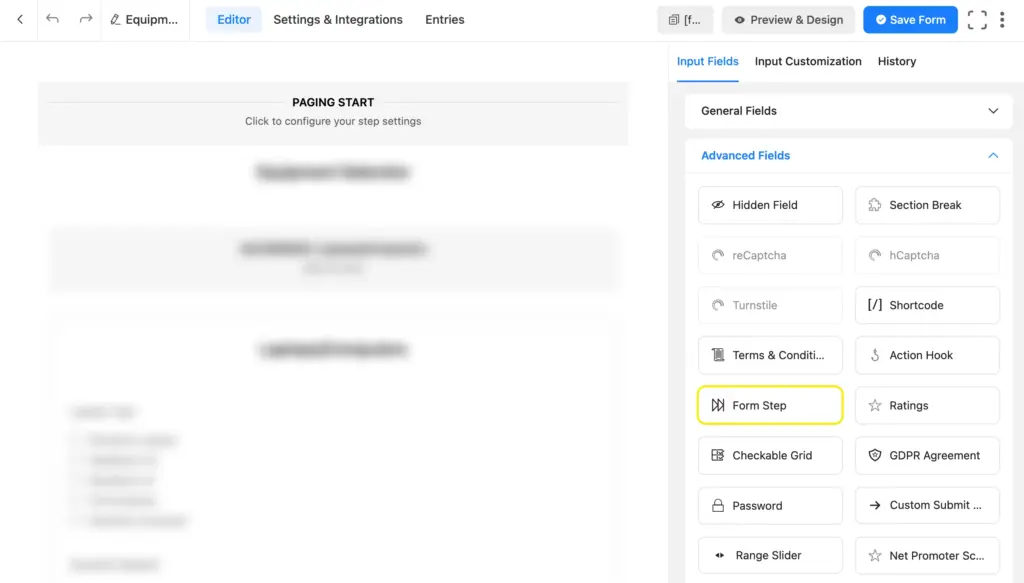Switch to the History tab
This screenshot has width=1024, height=583.
click(x=896, y=61)
